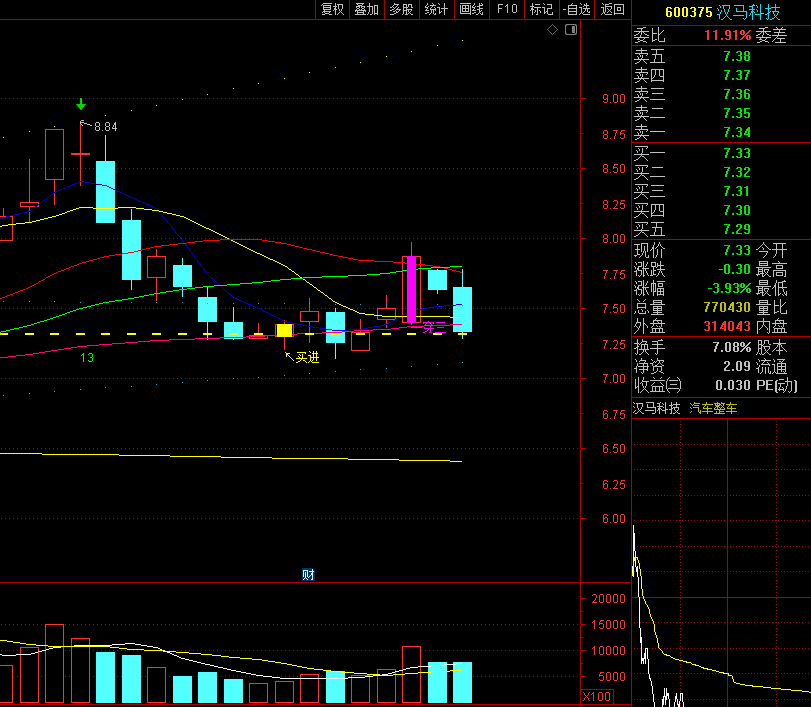Click the 外盘 314043 value
This screenshot has width=811, height=707.
tap(727, 326)
